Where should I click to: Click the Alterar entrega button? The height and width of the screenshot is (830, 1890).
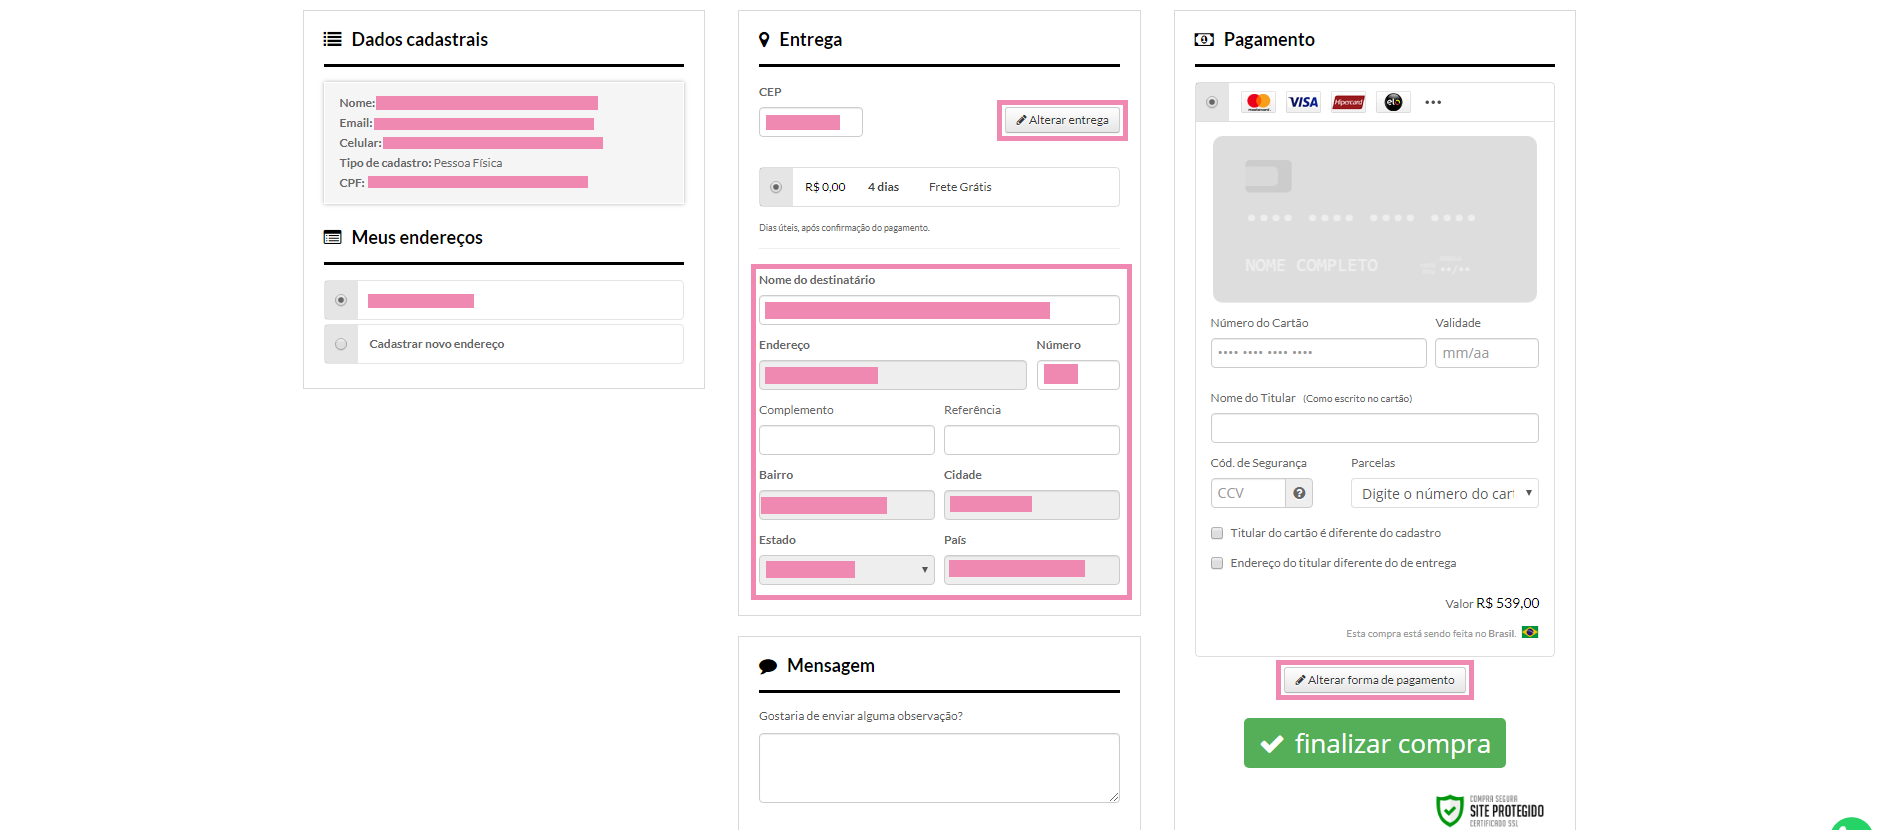click(1062, 120)
